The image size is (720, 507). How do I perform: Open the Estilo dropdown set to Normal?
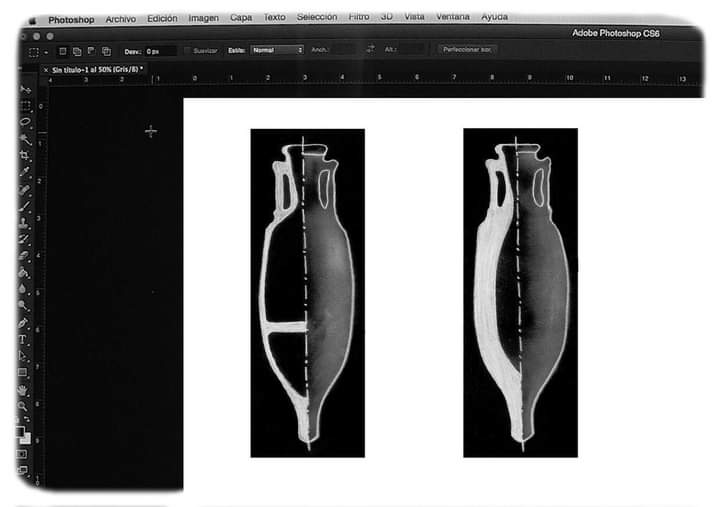pyautogui.click(x=277, y=49)
